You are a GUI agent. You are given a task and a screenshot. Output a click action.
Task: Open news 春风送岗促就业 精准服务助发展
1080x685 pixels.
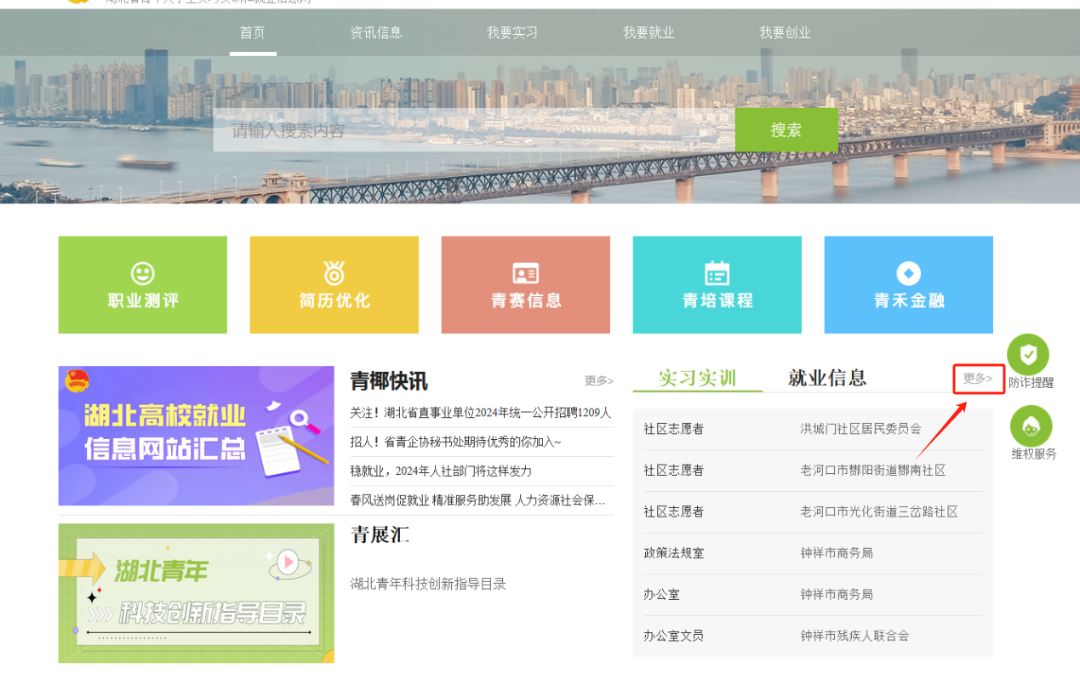477,500
